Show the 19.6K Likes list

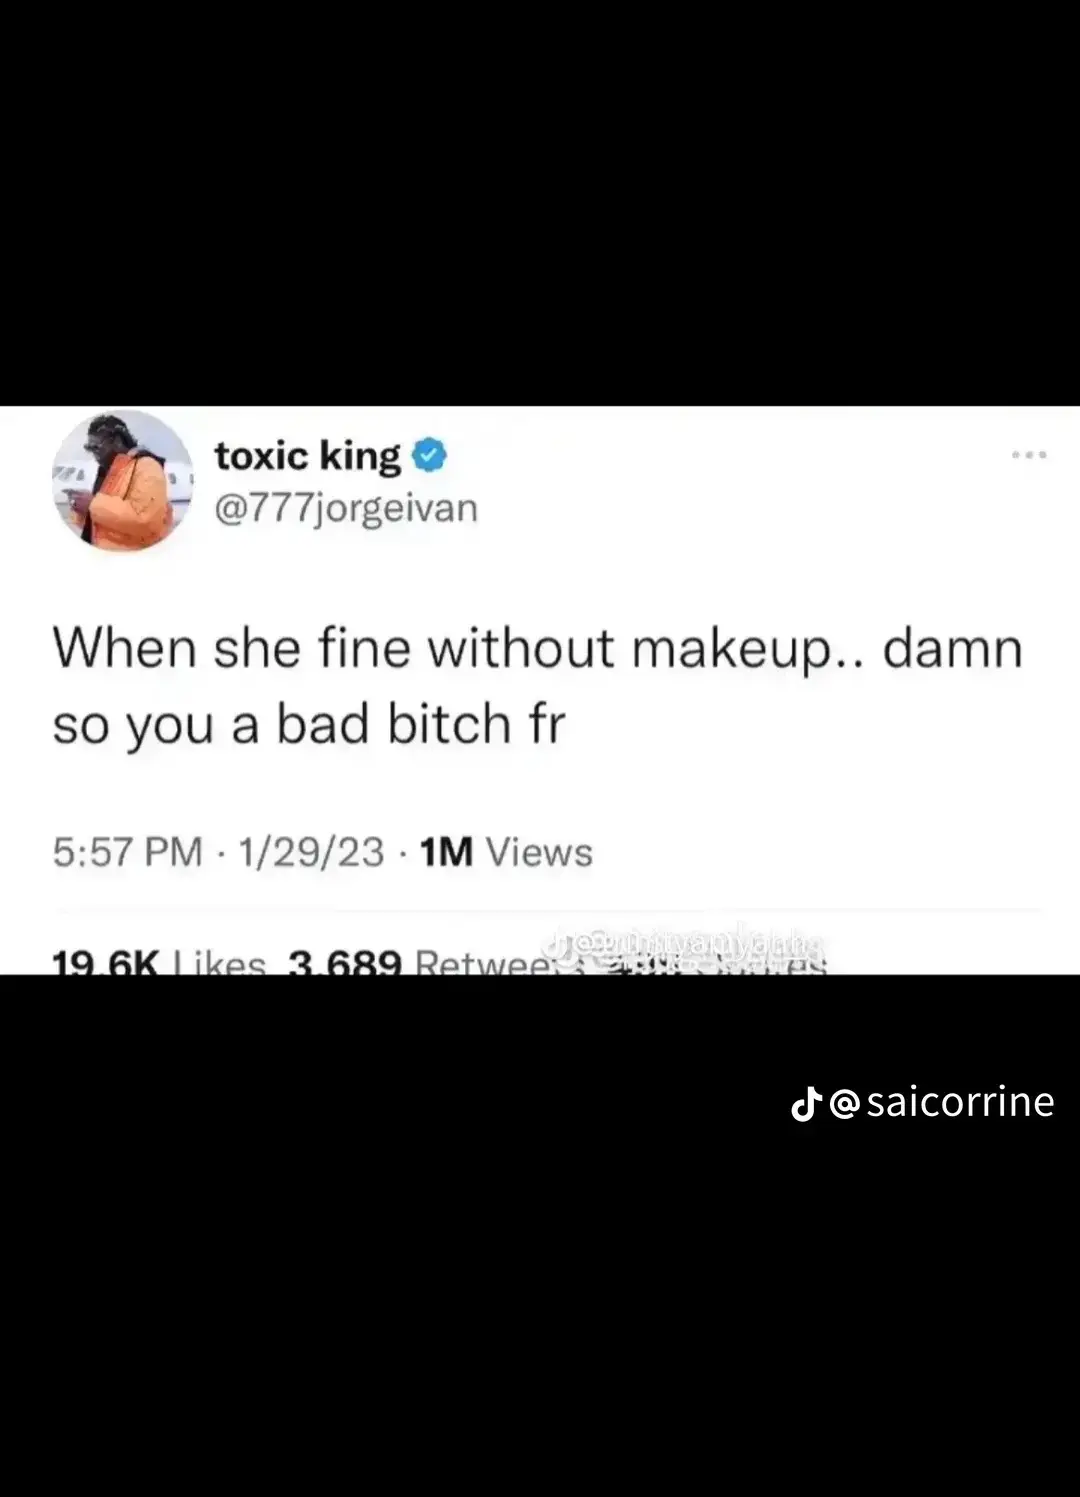[x=159, y=962]
